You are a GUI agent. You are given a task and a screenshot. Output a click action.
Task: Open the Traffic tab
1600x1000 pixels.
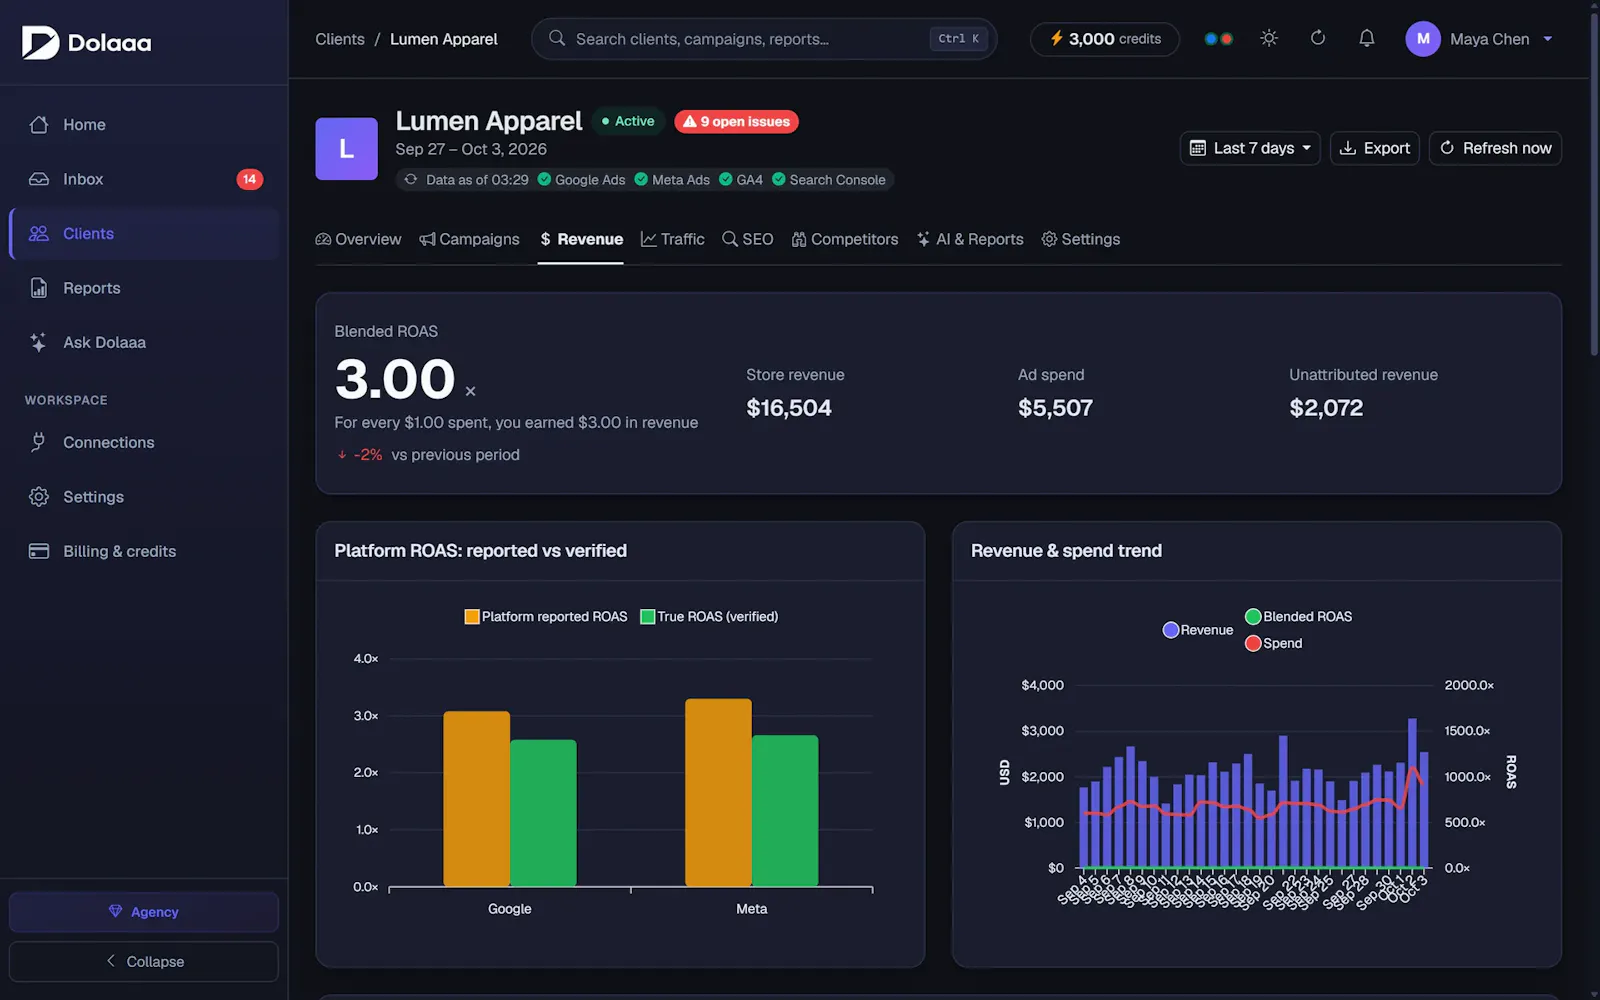coord(672,239)
